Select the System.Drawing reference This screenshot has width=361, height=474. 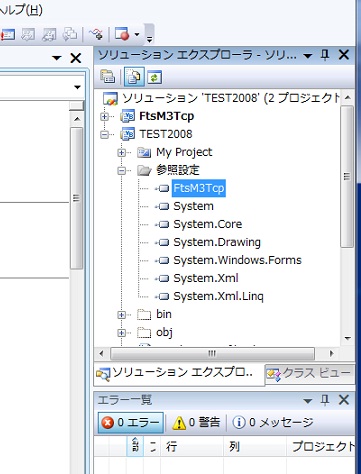pyautogui.click(x=217, y=242)
